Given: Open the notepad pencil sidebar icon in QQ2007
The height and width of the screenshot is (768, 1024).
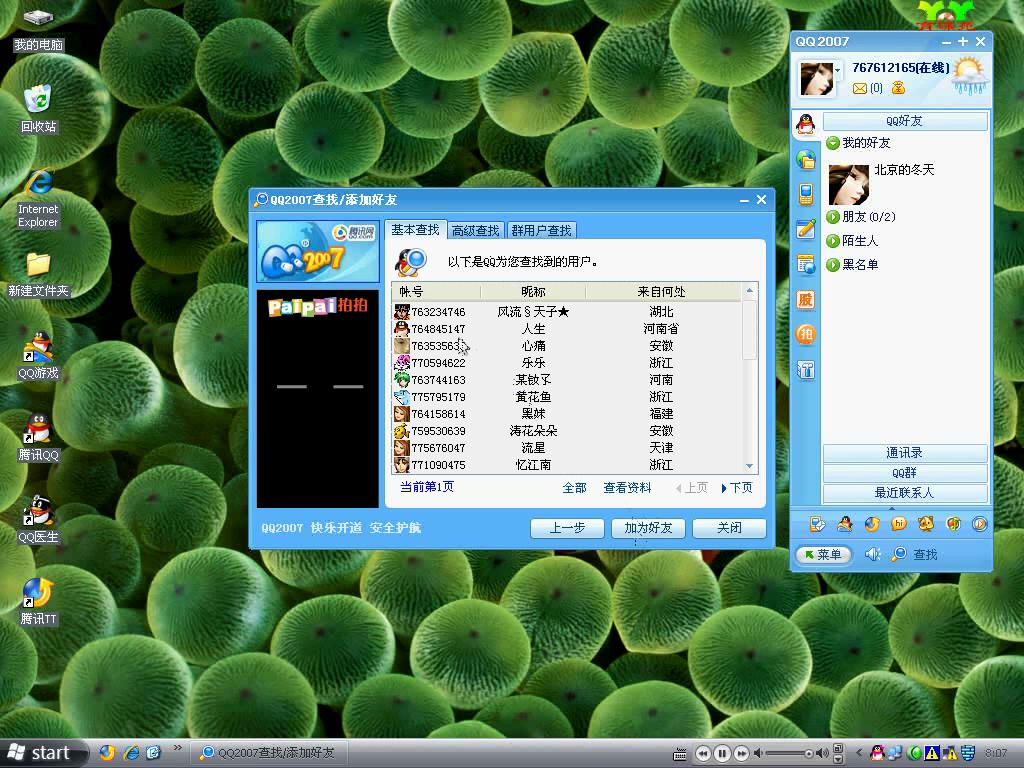Looking at the screenshot, I should 806,229.
